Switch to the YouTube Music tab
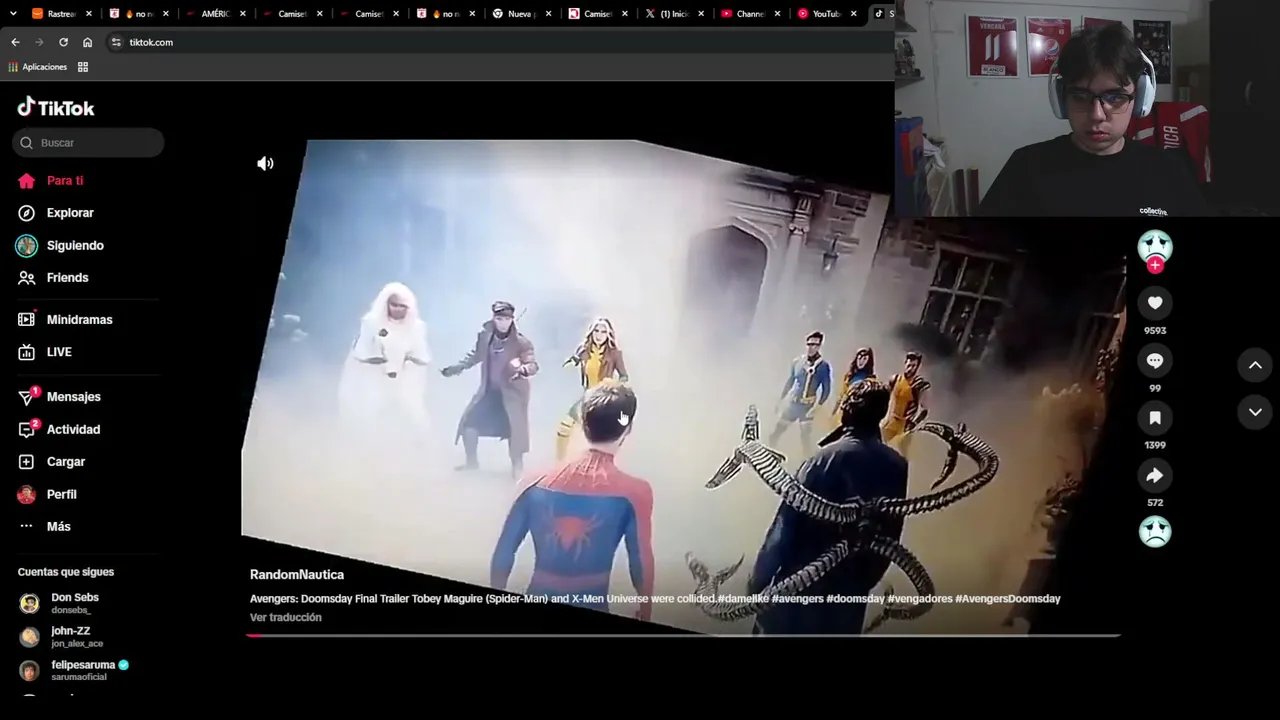1280x720 pixels. 826,14
